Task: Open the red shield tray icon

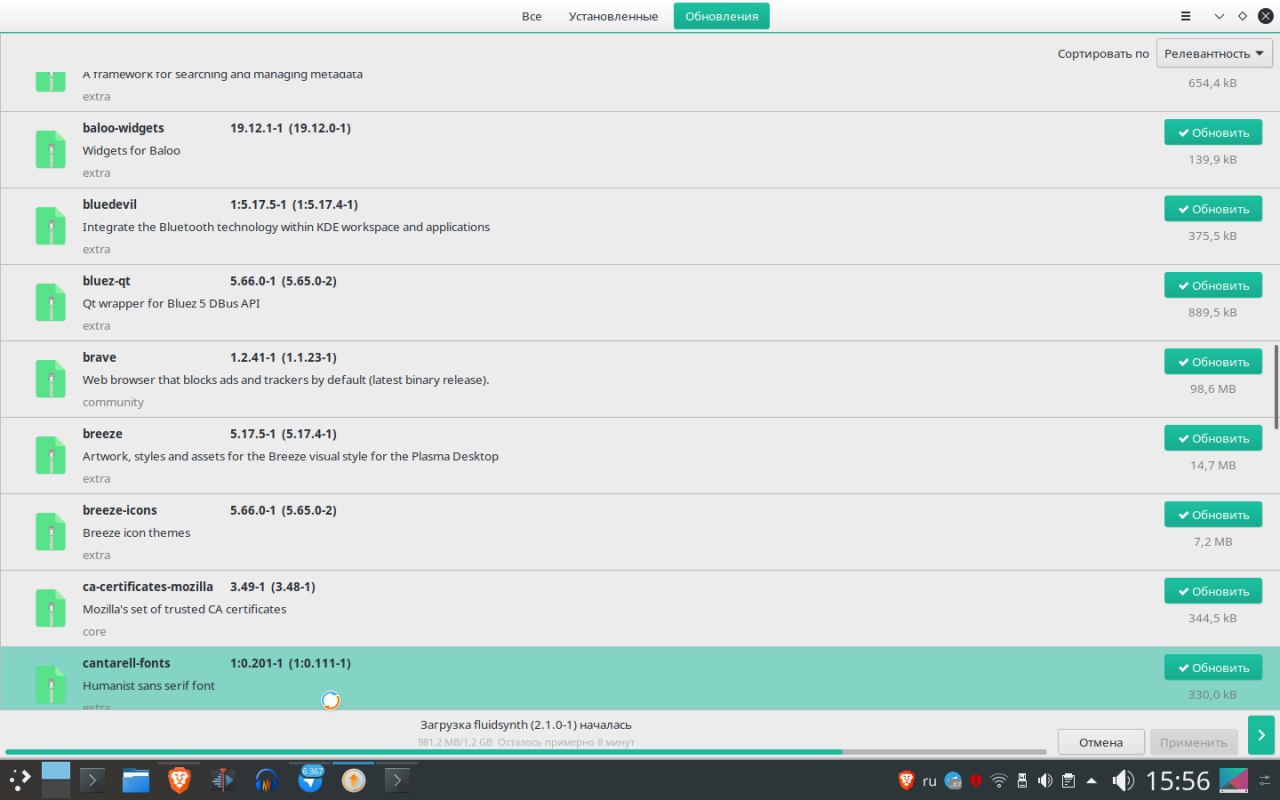Action: pyautogui.click(x=976, y=780)
